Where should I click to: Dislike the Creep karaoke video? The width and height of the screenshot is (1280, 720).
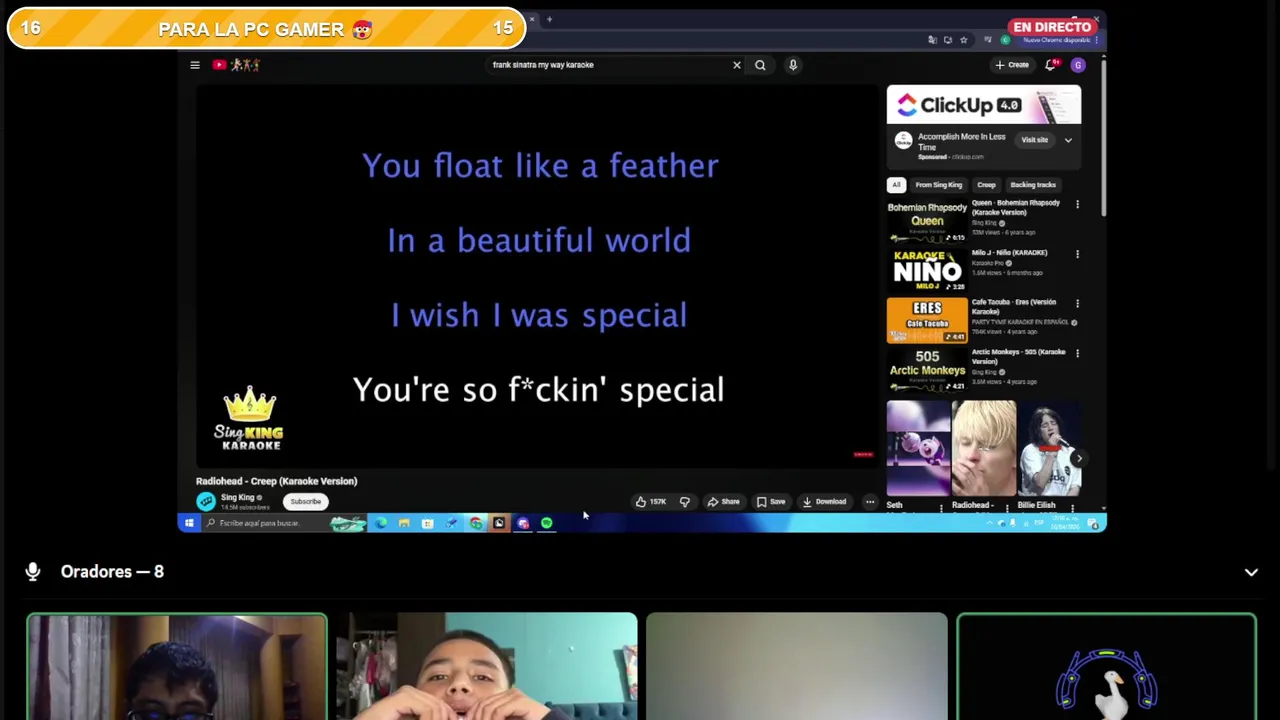point(685,502)
